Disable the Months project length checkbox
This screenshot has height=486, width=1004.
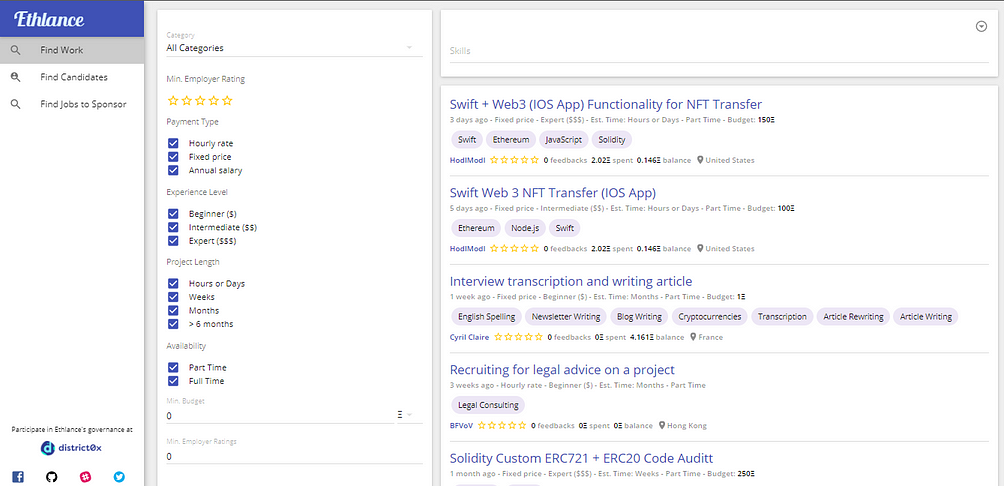173,311
